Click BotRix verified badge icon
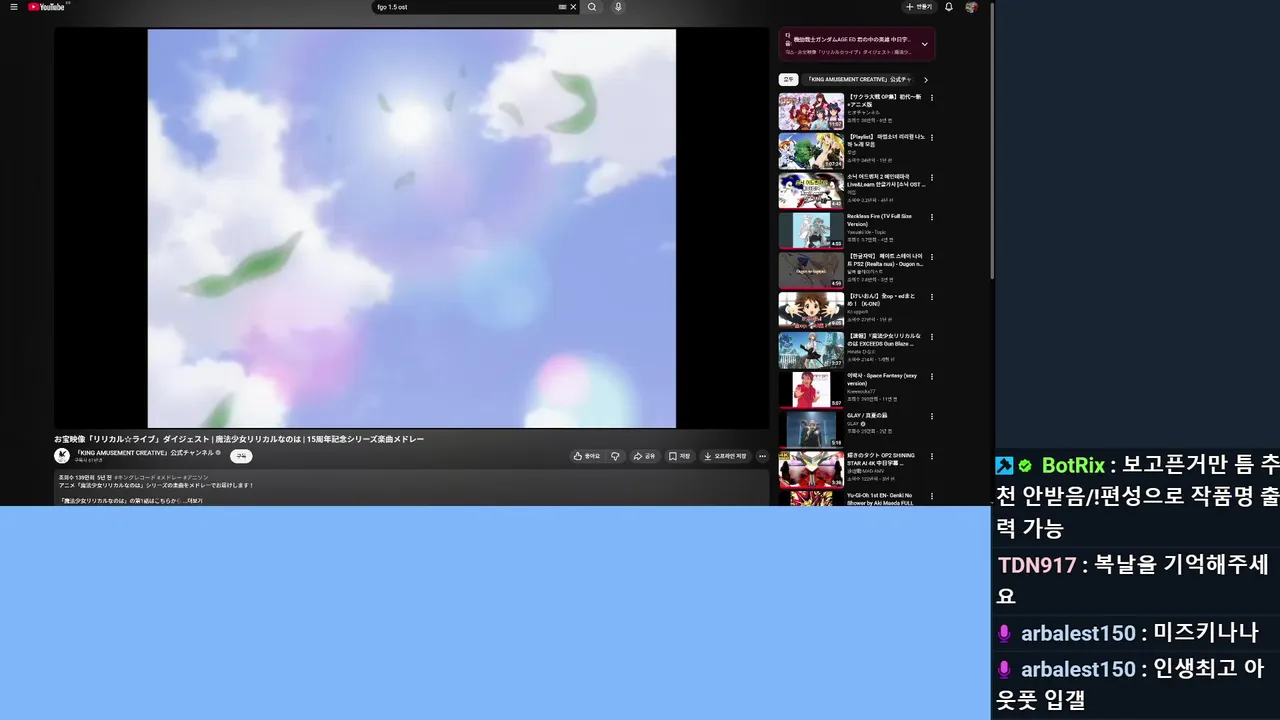 pos(1025,466)
